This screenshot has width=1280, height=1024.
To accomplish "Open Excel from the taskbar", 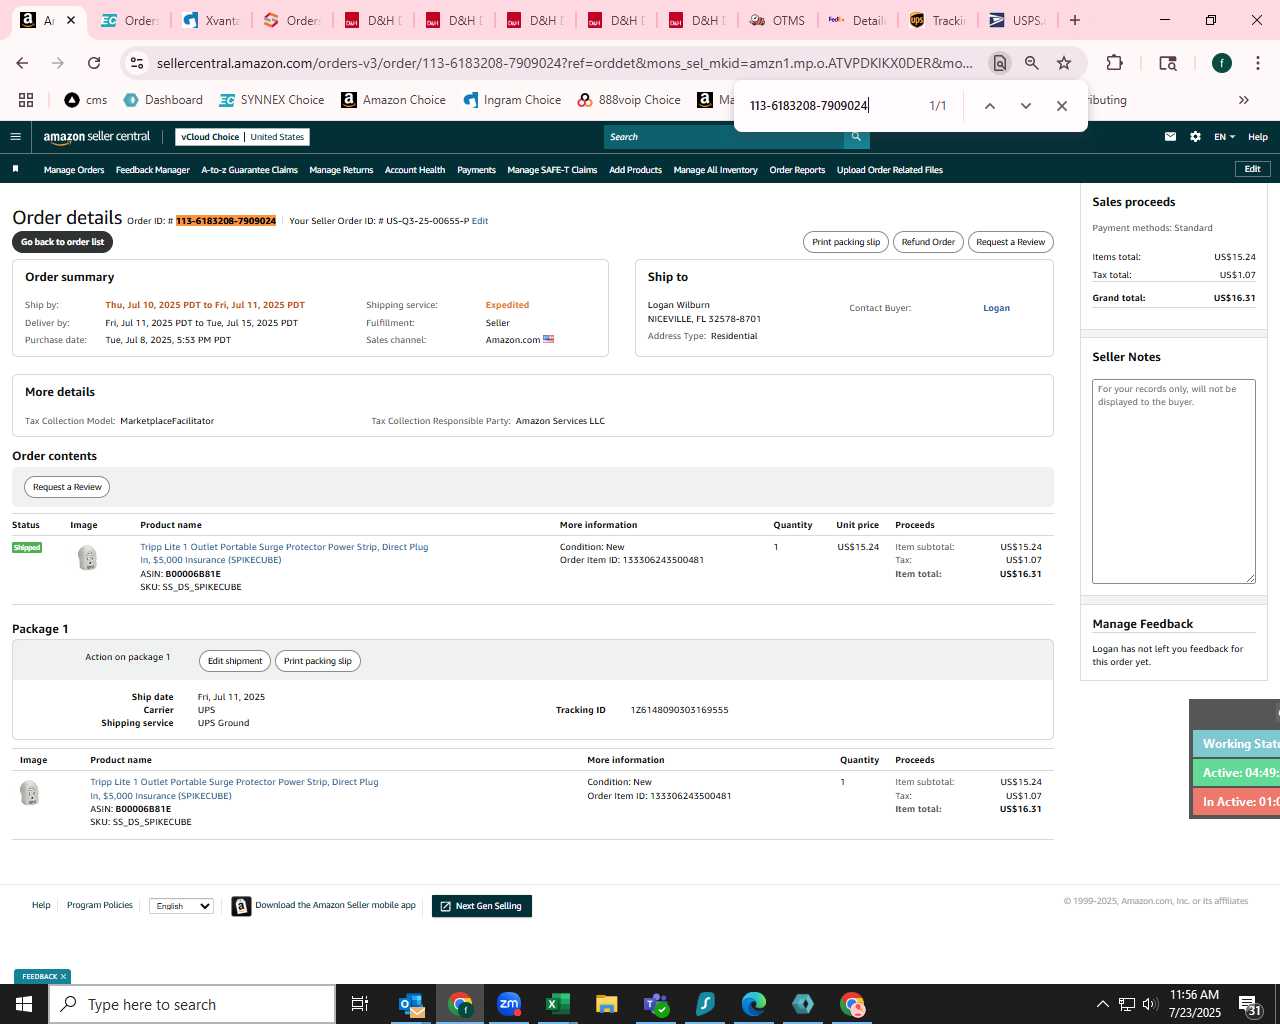I will pos(558,1004).
